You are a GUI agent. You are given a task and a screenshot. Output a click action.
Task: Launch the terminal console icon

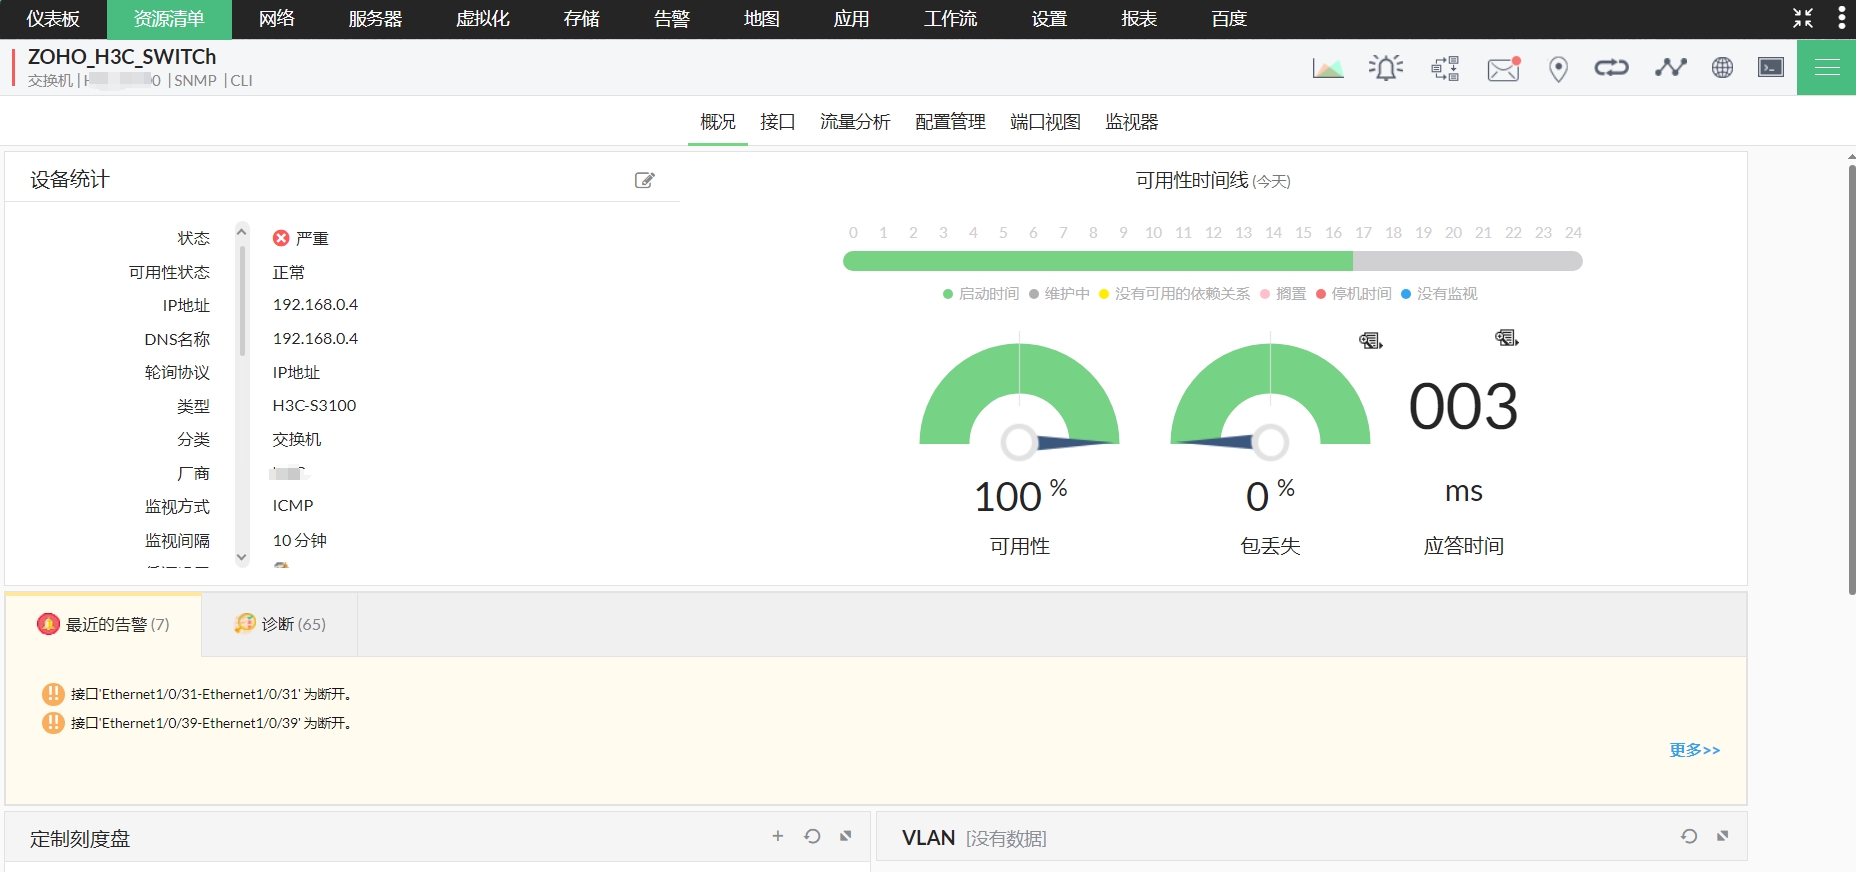[1771, 67]
